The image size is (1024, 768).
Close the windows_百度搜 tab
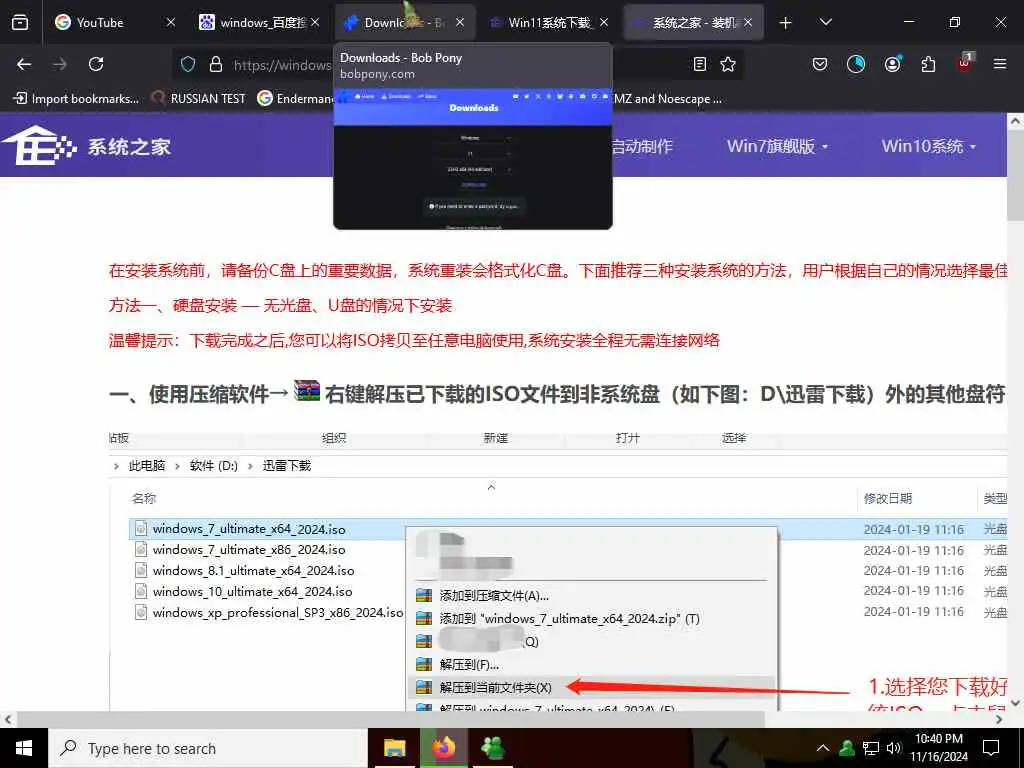[315, 22]
